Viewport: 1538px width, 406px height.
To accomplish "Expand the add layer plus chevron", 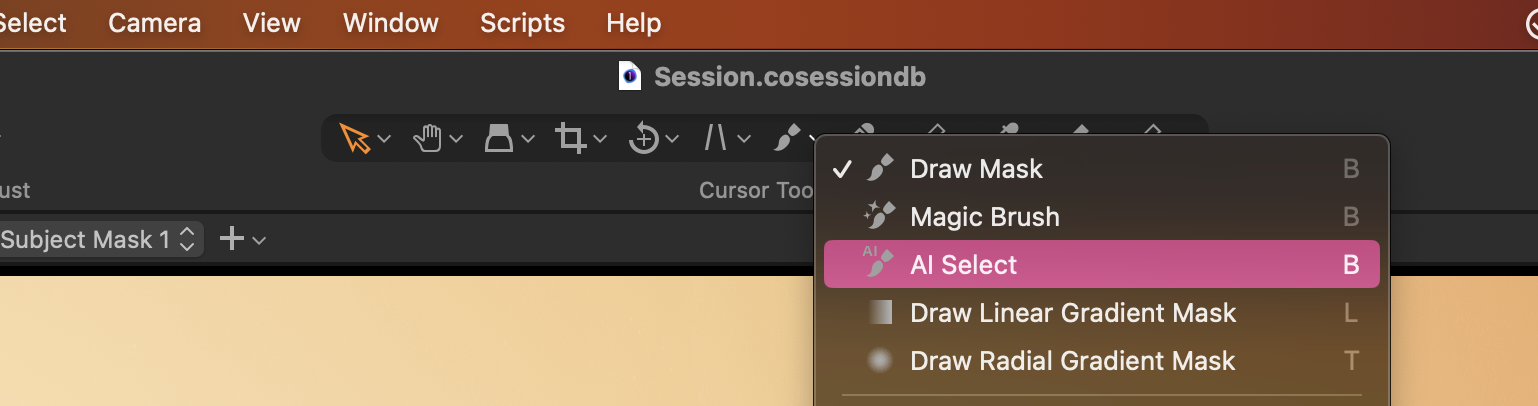I will click(259, 240).
